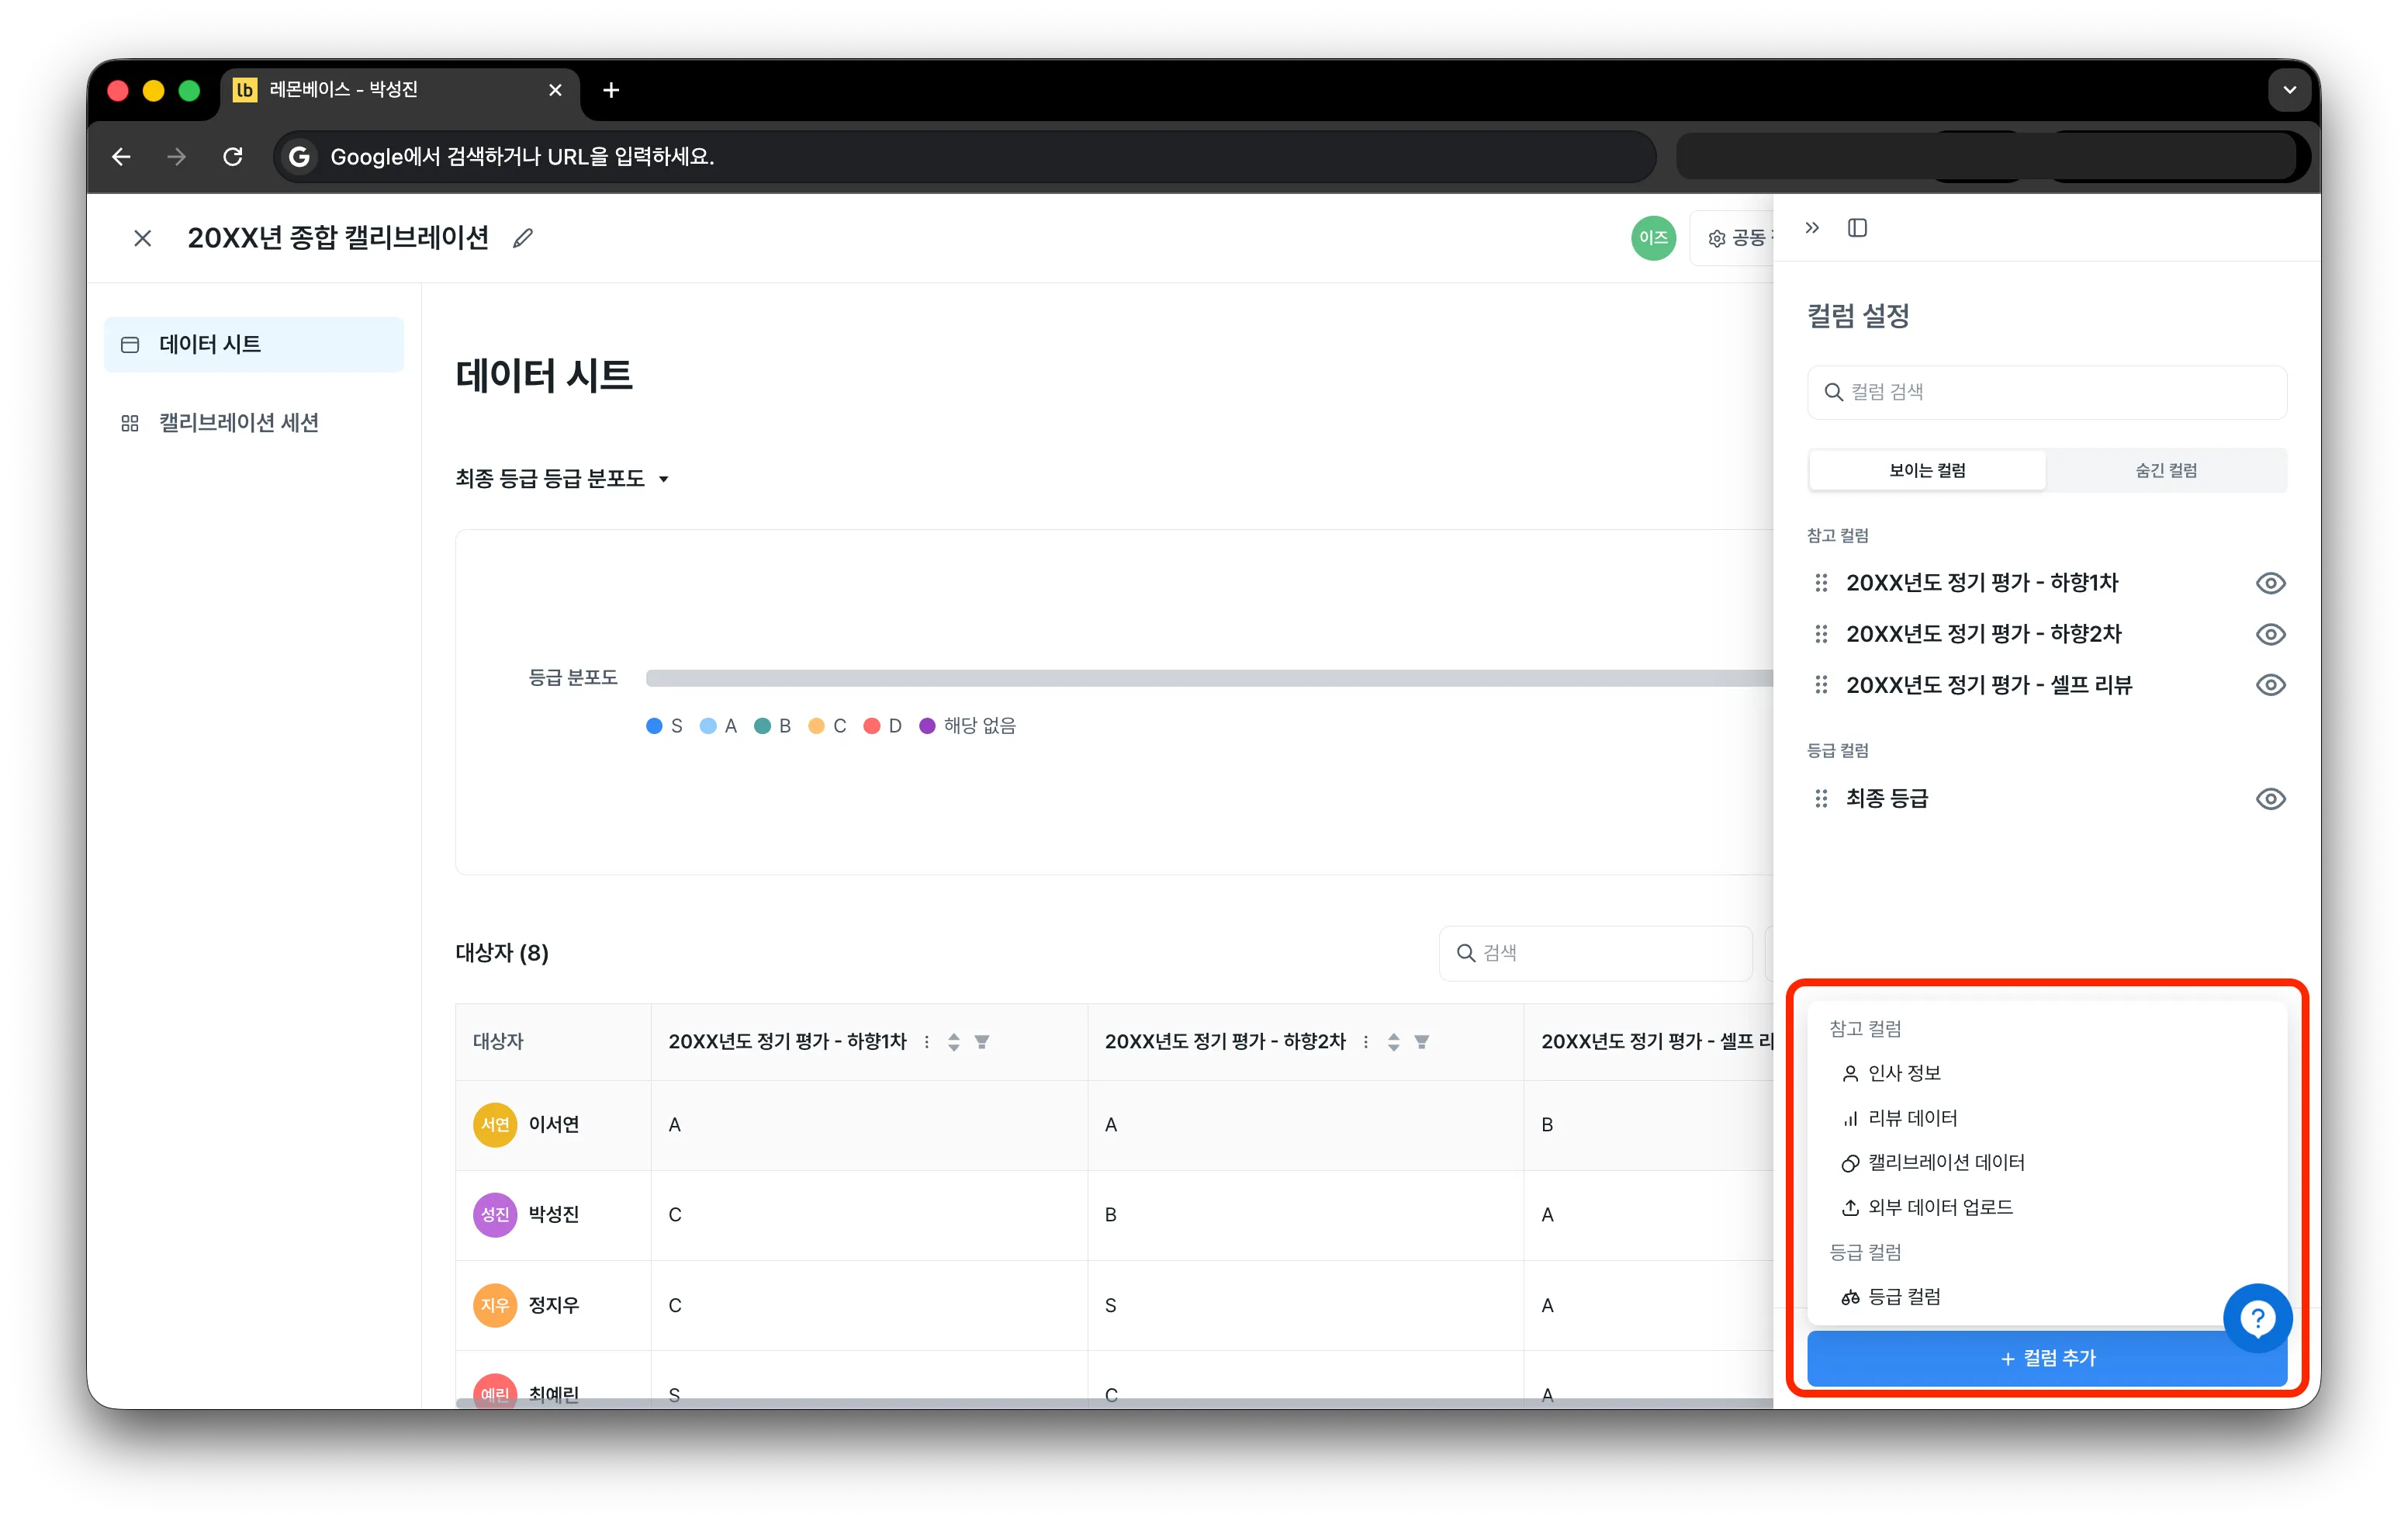This screenshot has height=1524, width=2408.
Task: Click the blue help question mark button
Action: pyautogui.click(x=2257, y=1318)
